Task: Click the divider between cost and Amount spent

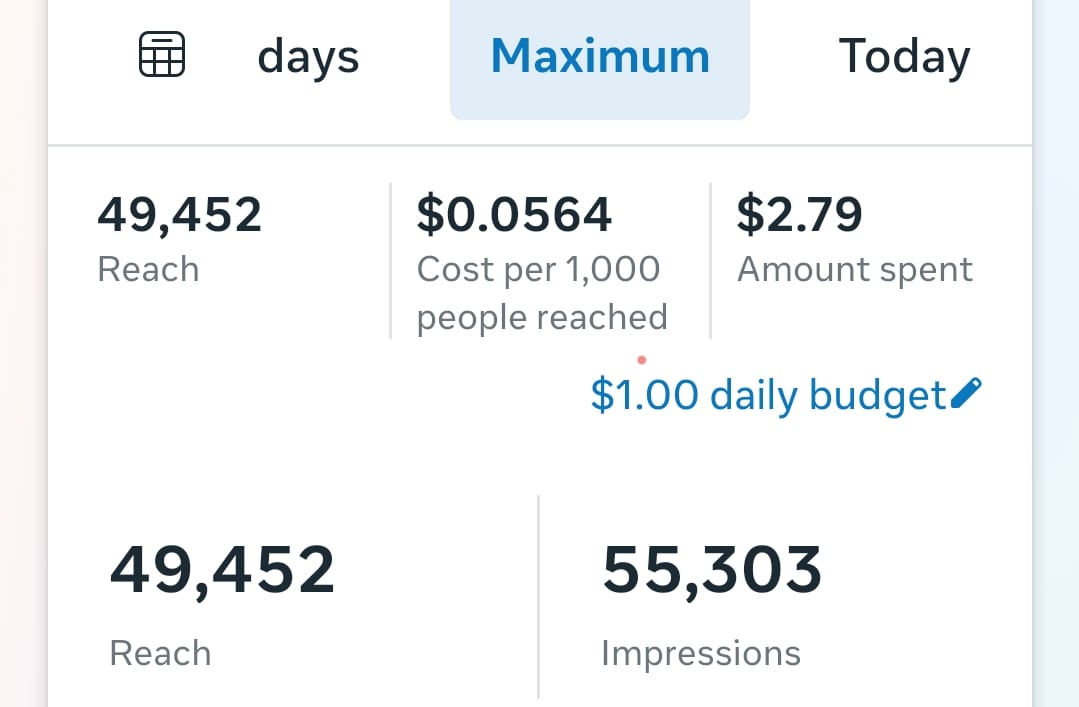Action: (x=710, y=261)
